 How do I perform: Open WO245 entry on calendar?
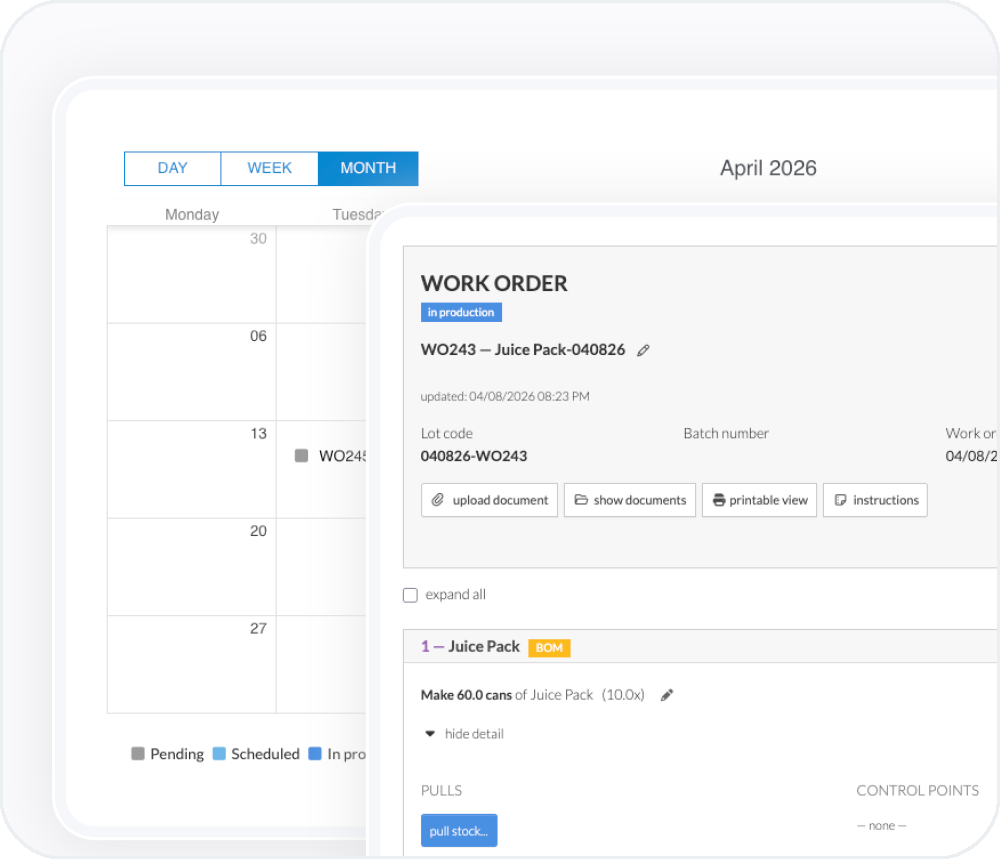330,456
